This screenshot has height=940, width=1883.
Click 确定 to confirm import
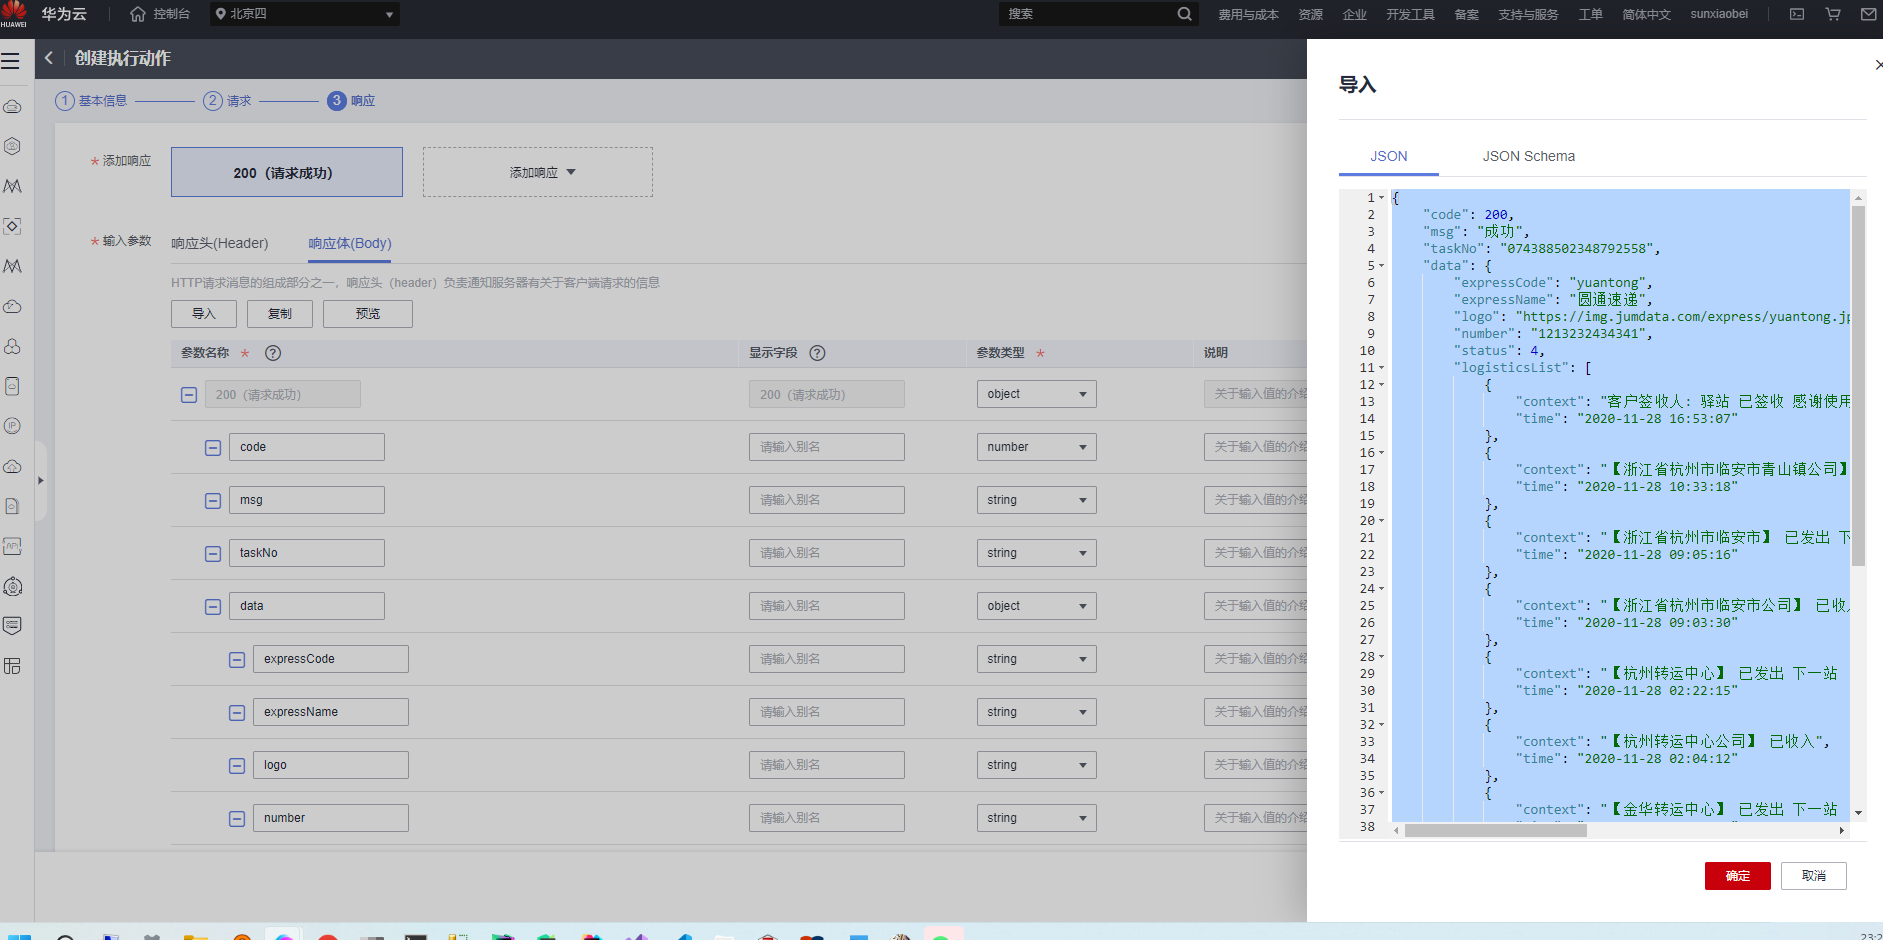(x=1738, y=876)
